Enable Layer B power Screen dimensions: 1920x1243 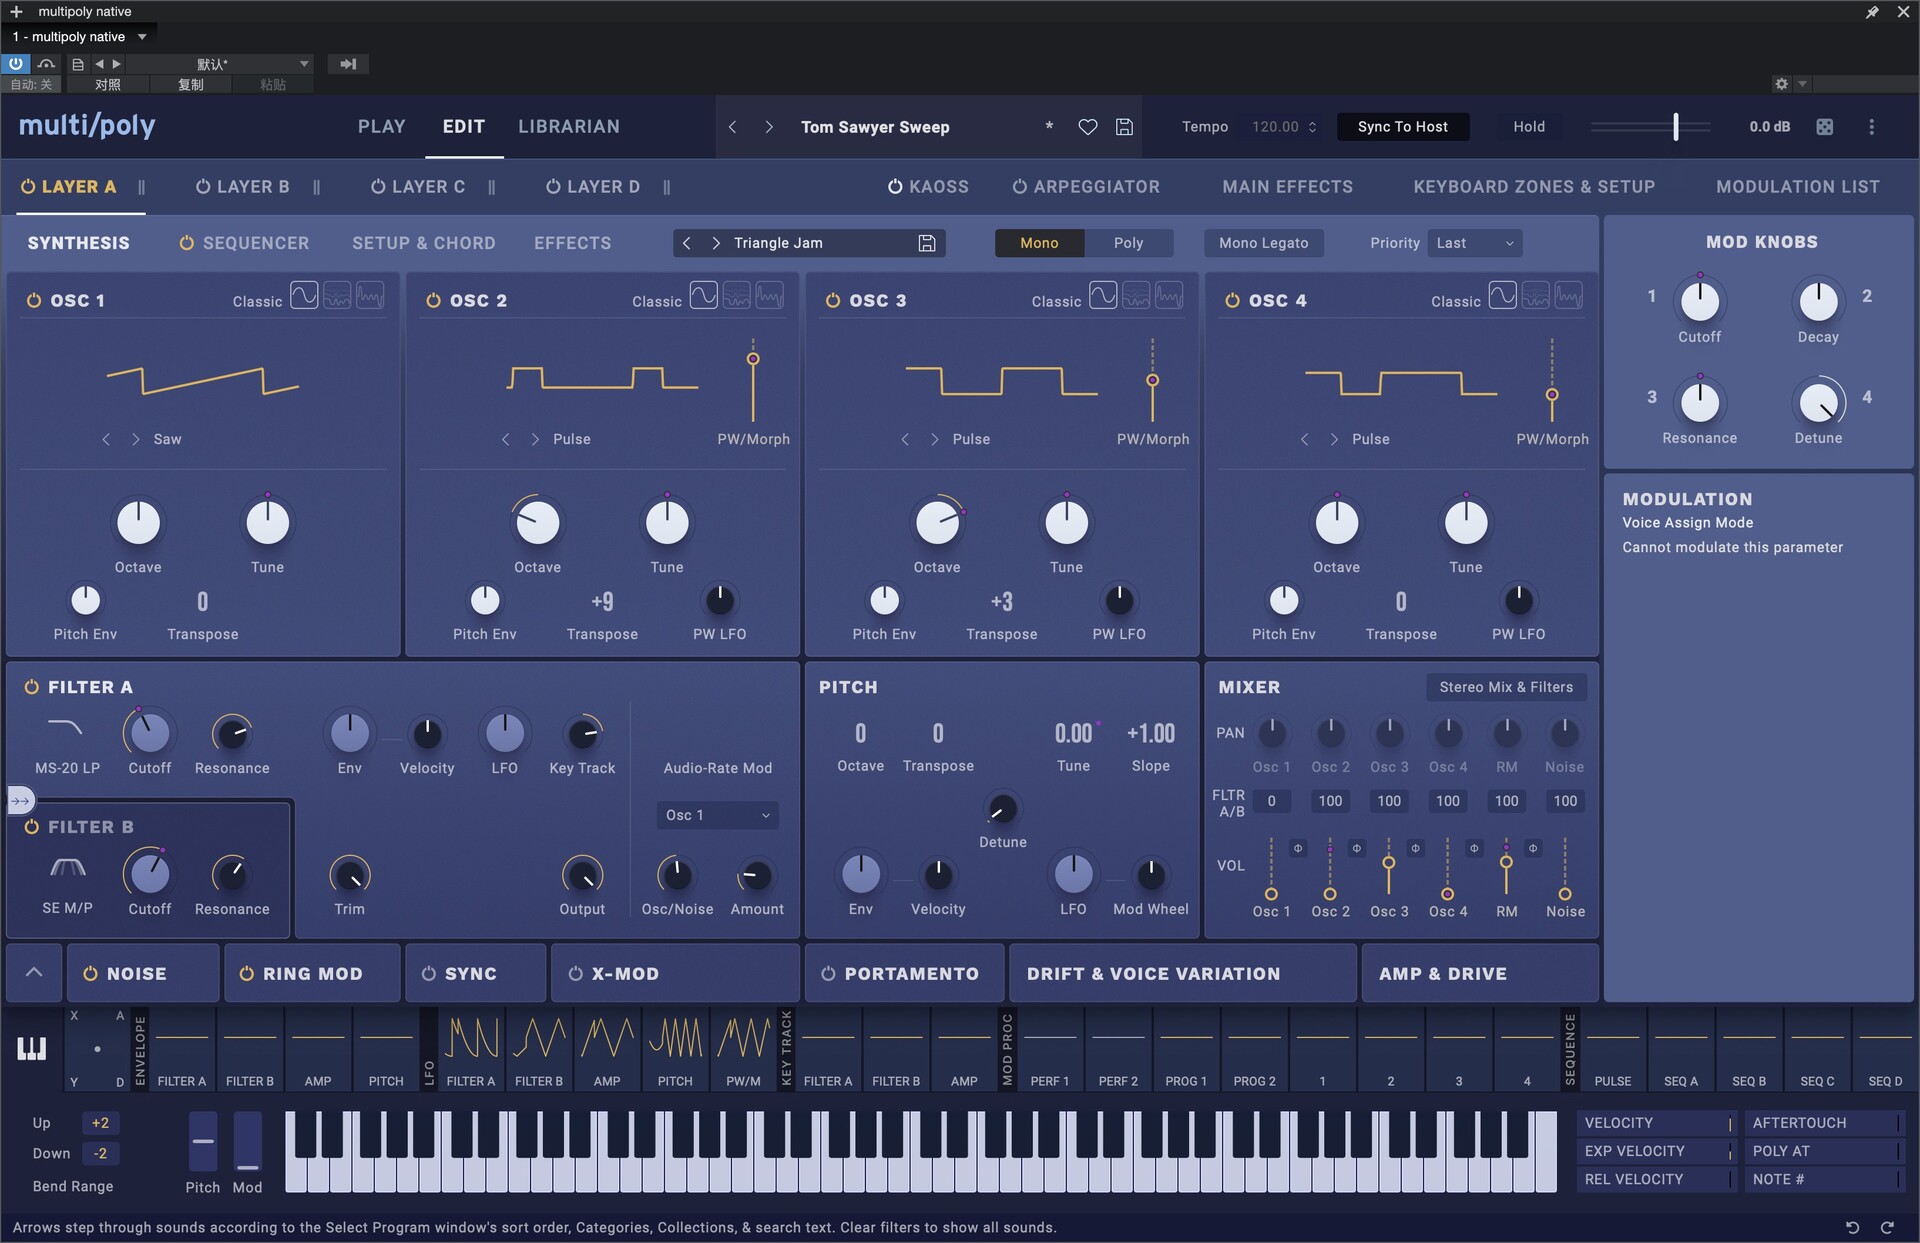click(x=203, y=187)
